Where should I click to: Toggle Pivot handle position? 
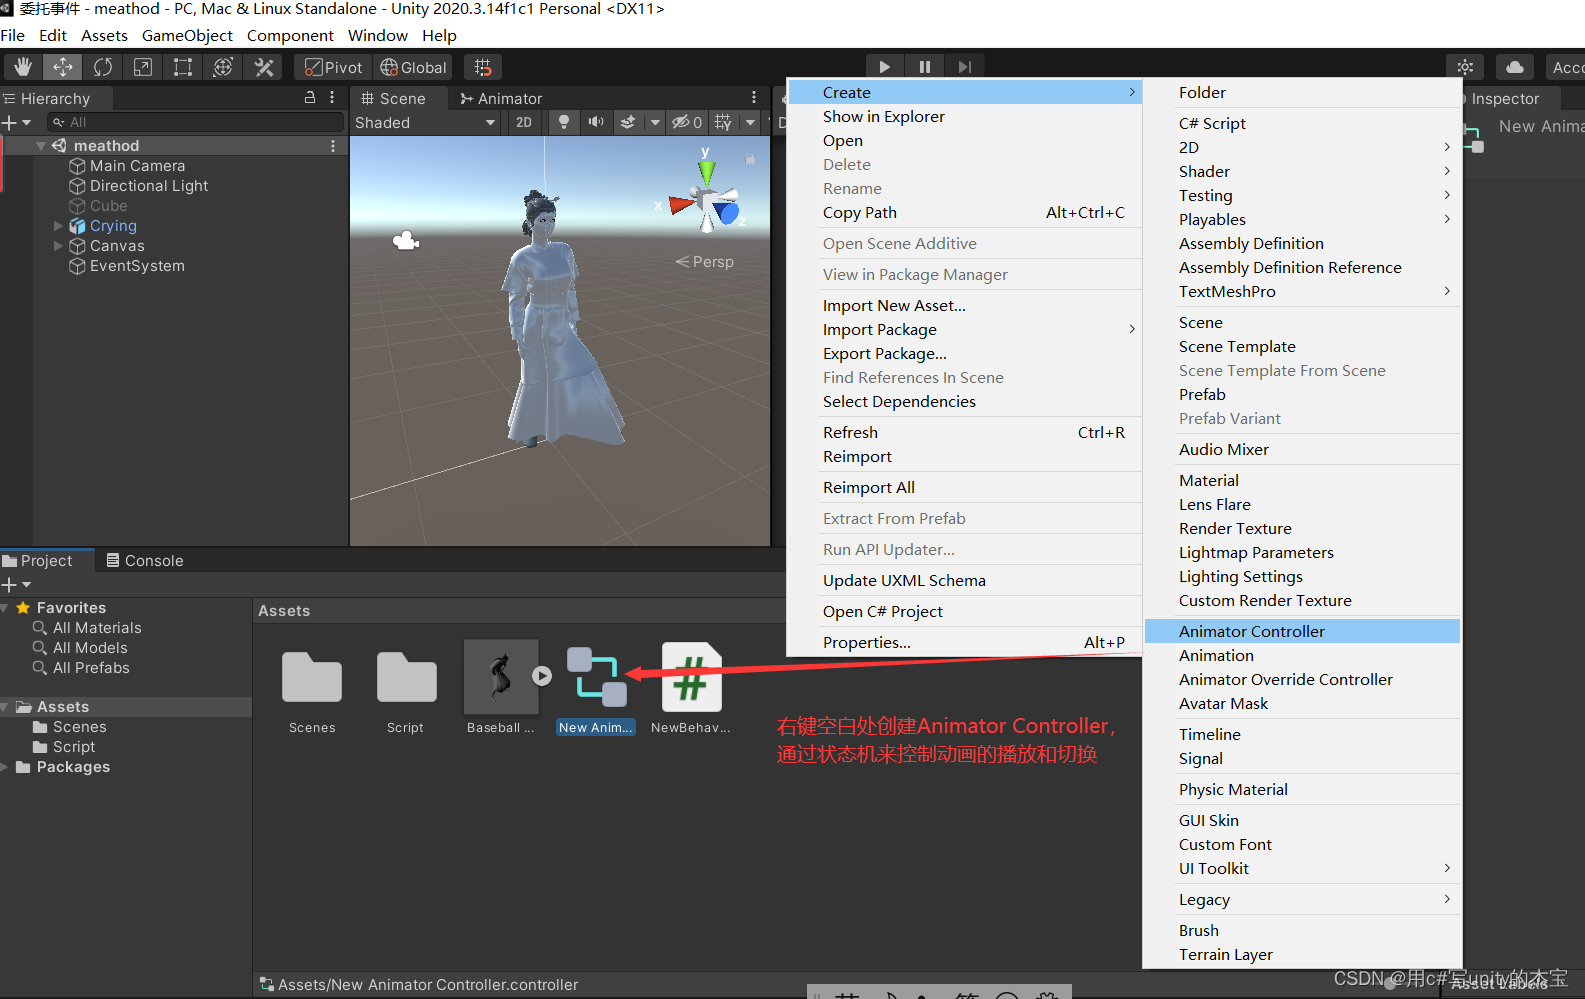334,67
